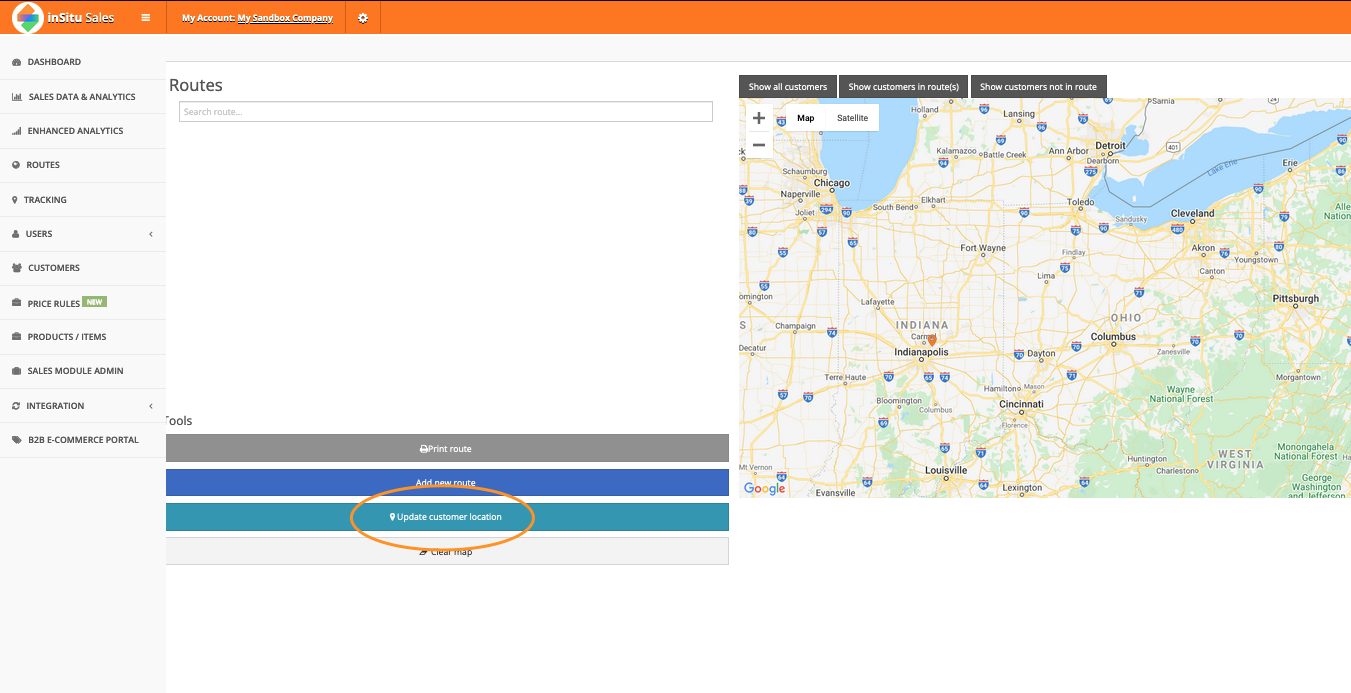The height and width of the screenshot is (693, 1351).
Task: Expand the Users submenu chevron
Action: (x=151, y=234)
